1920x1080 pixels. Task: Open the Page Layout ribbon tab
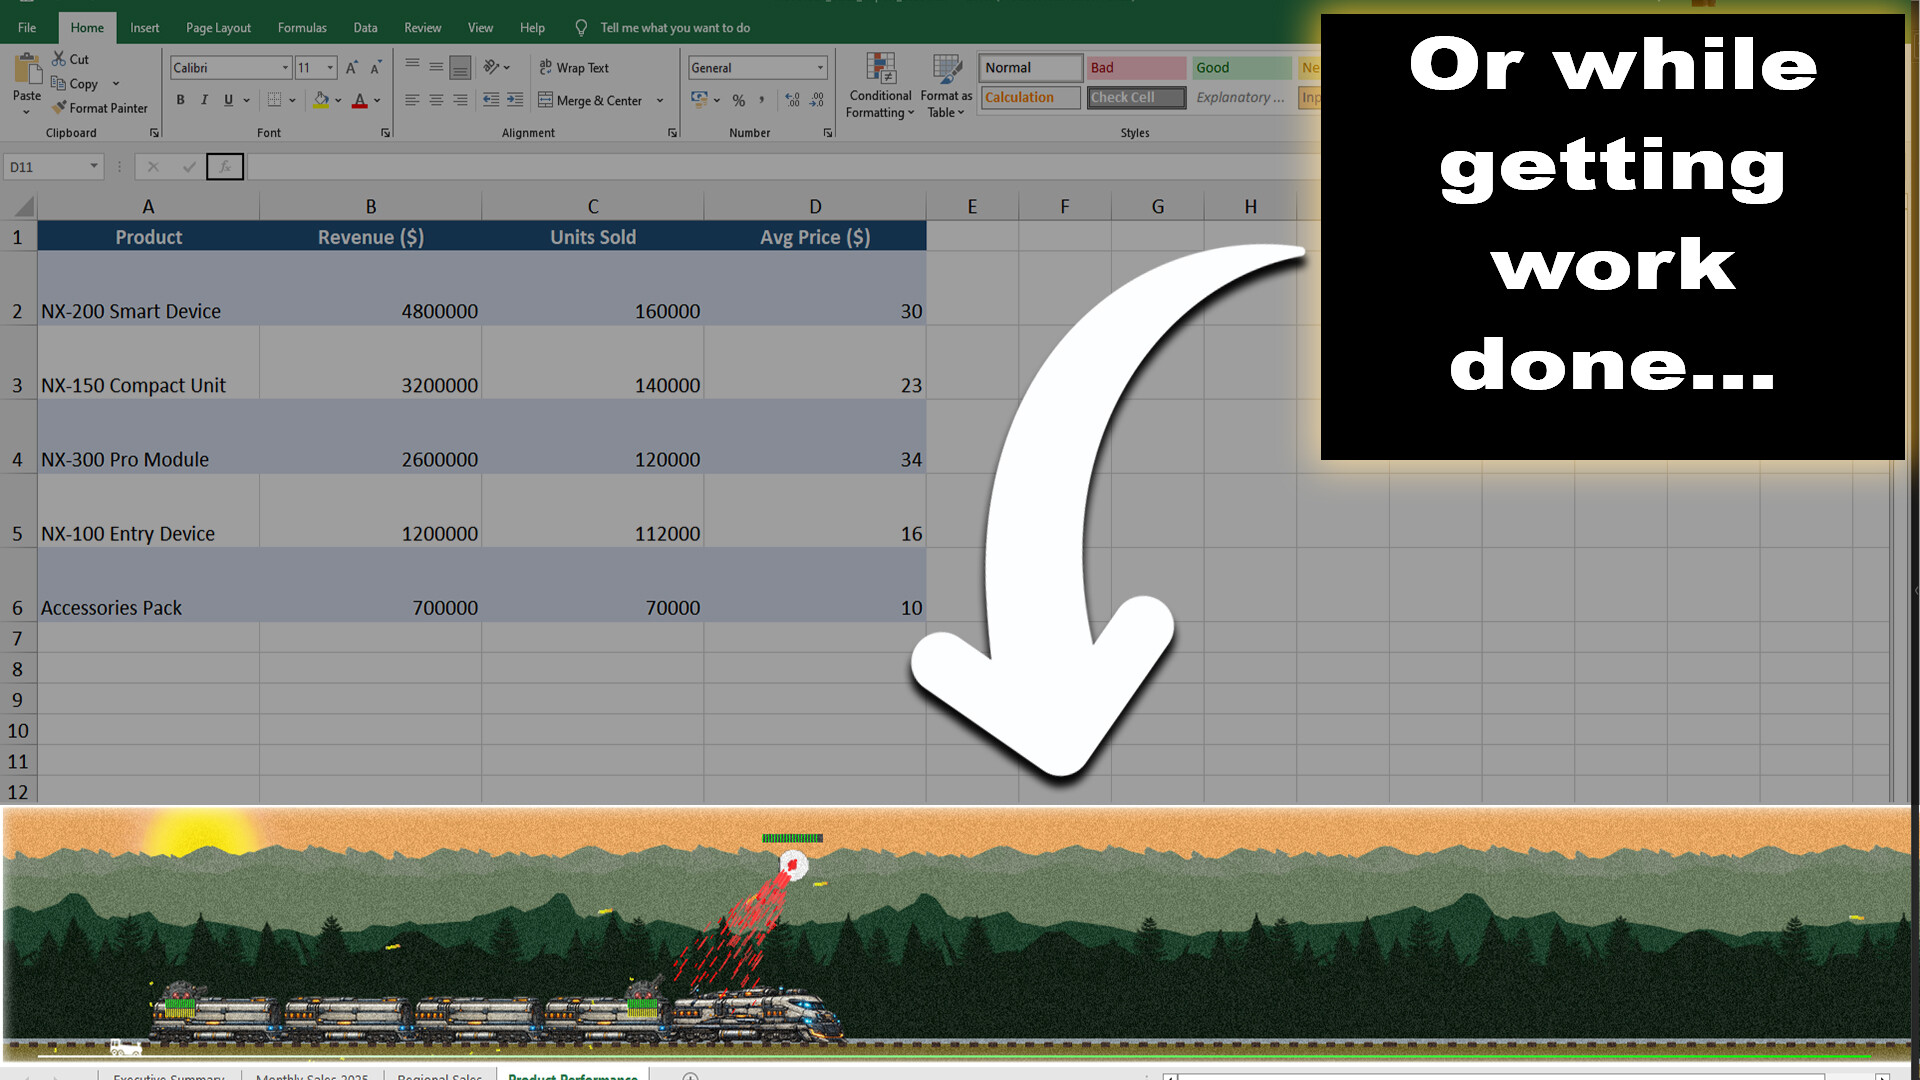click(x=218, y=28)
